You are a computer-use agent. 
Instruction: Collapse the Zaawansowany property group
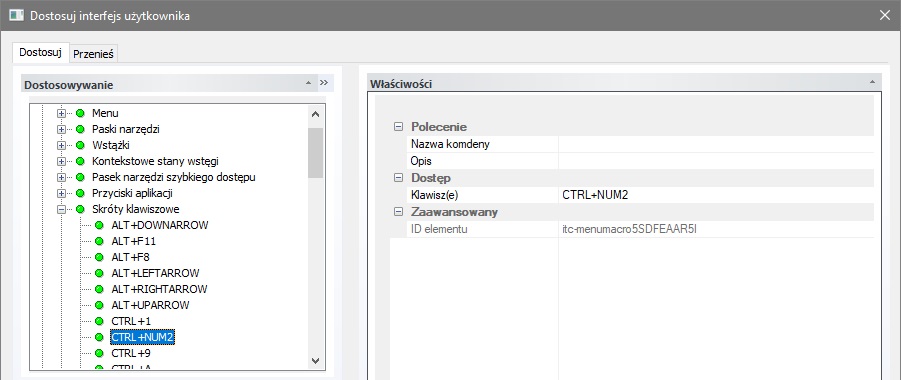pyautogui.click(x=398, y=212)
